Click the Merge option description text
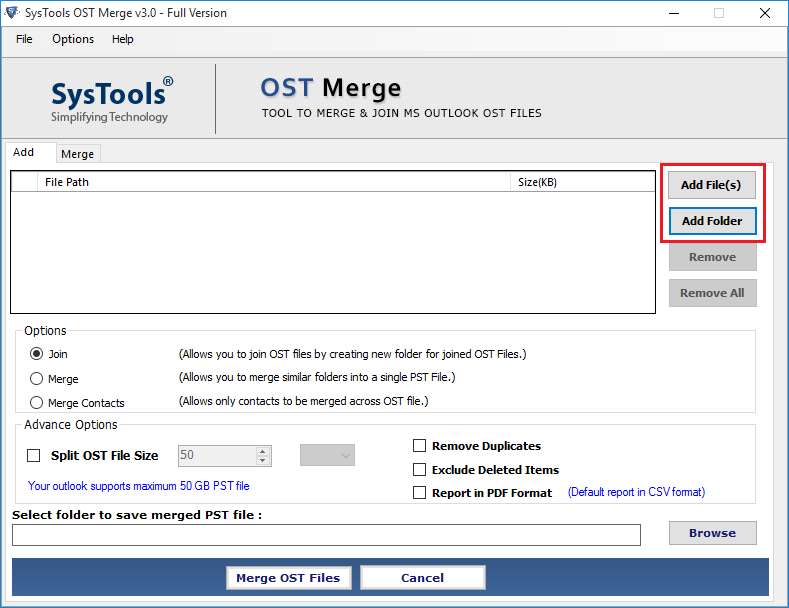This screenshot has width=789, height=608. [x=317, y=377]
